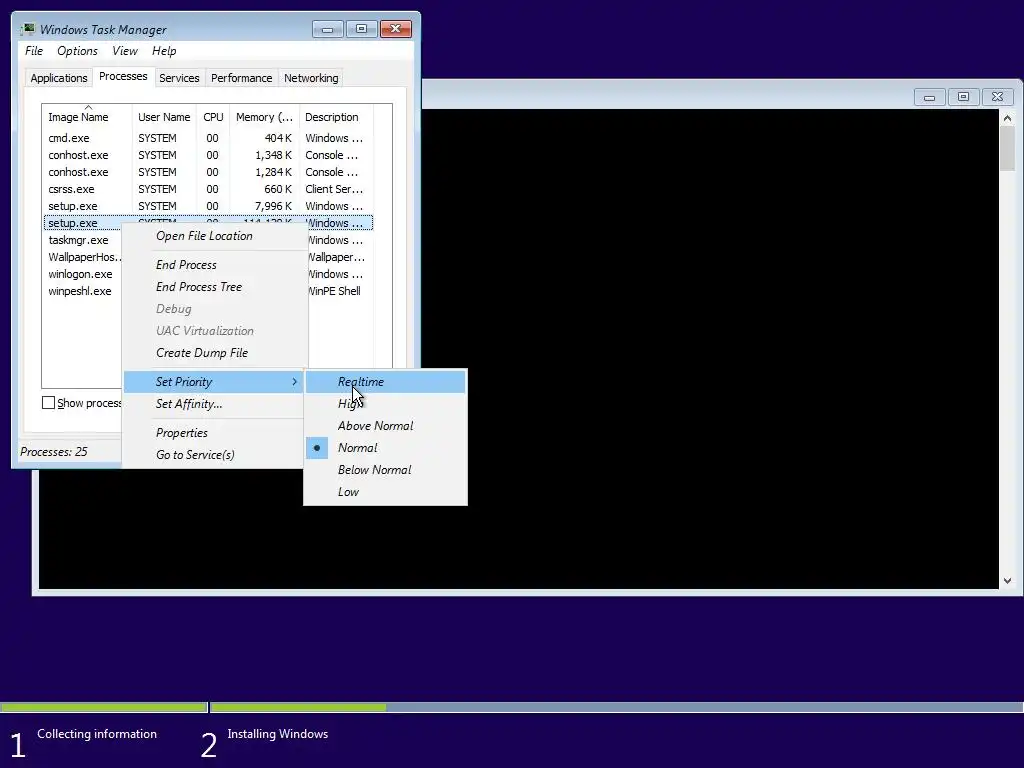Image resolution: width=1024 pixels, height=768 pixels.
Task: Open the Options menu
Action: pos(77,51)
